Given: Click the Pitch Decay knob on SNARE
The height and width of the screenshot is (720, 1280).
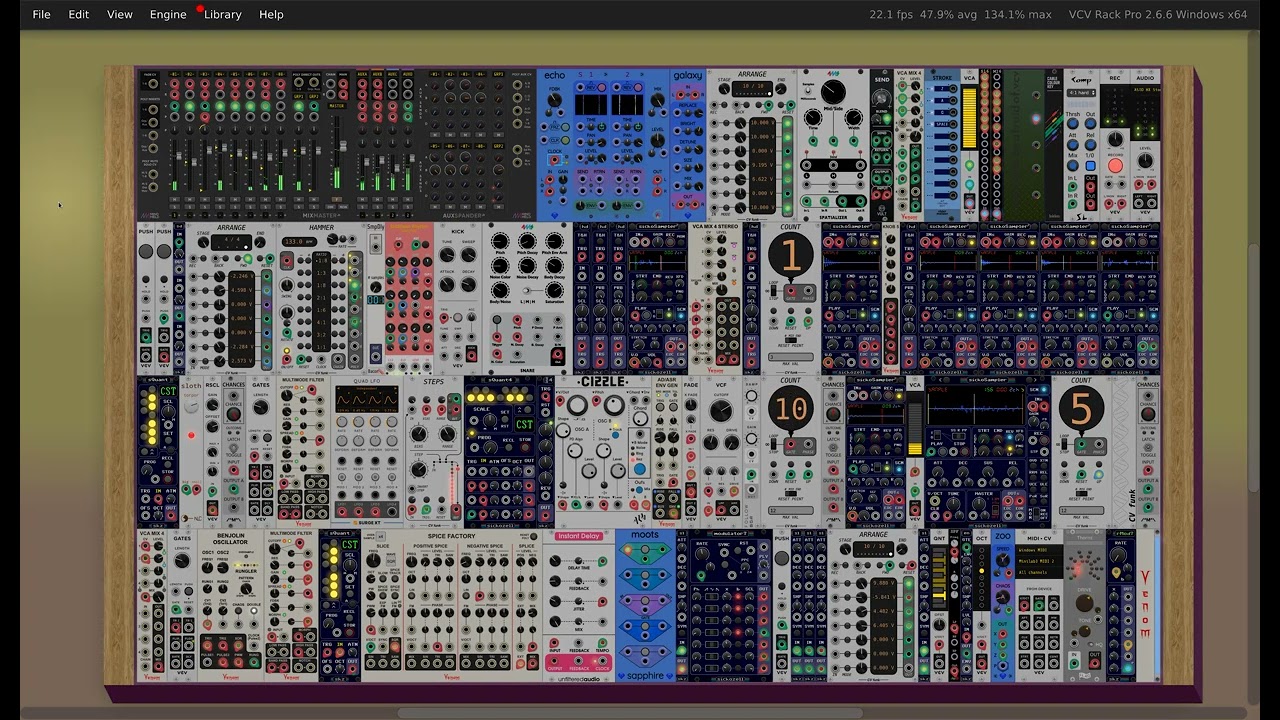Looking at the screenshot, I should pos(527,241).
